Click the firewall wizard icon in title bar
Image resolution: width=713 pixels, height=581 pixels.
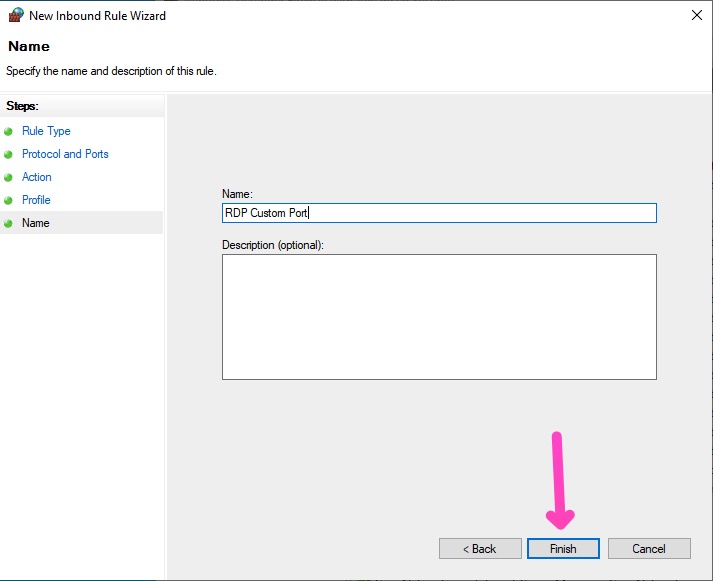pyautogui.click(x=15, y=15)
